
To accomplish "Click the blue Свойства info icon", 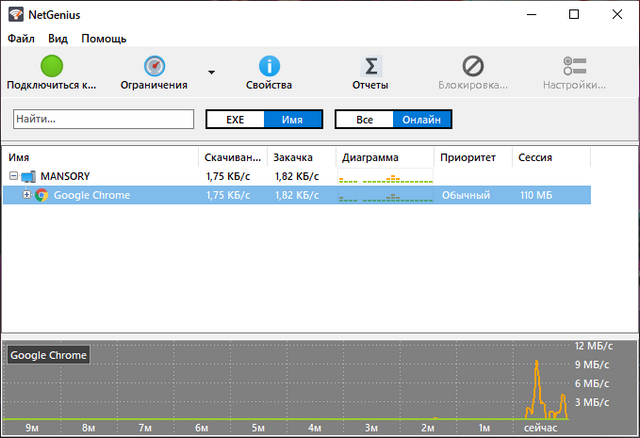I will pos(269,66).
